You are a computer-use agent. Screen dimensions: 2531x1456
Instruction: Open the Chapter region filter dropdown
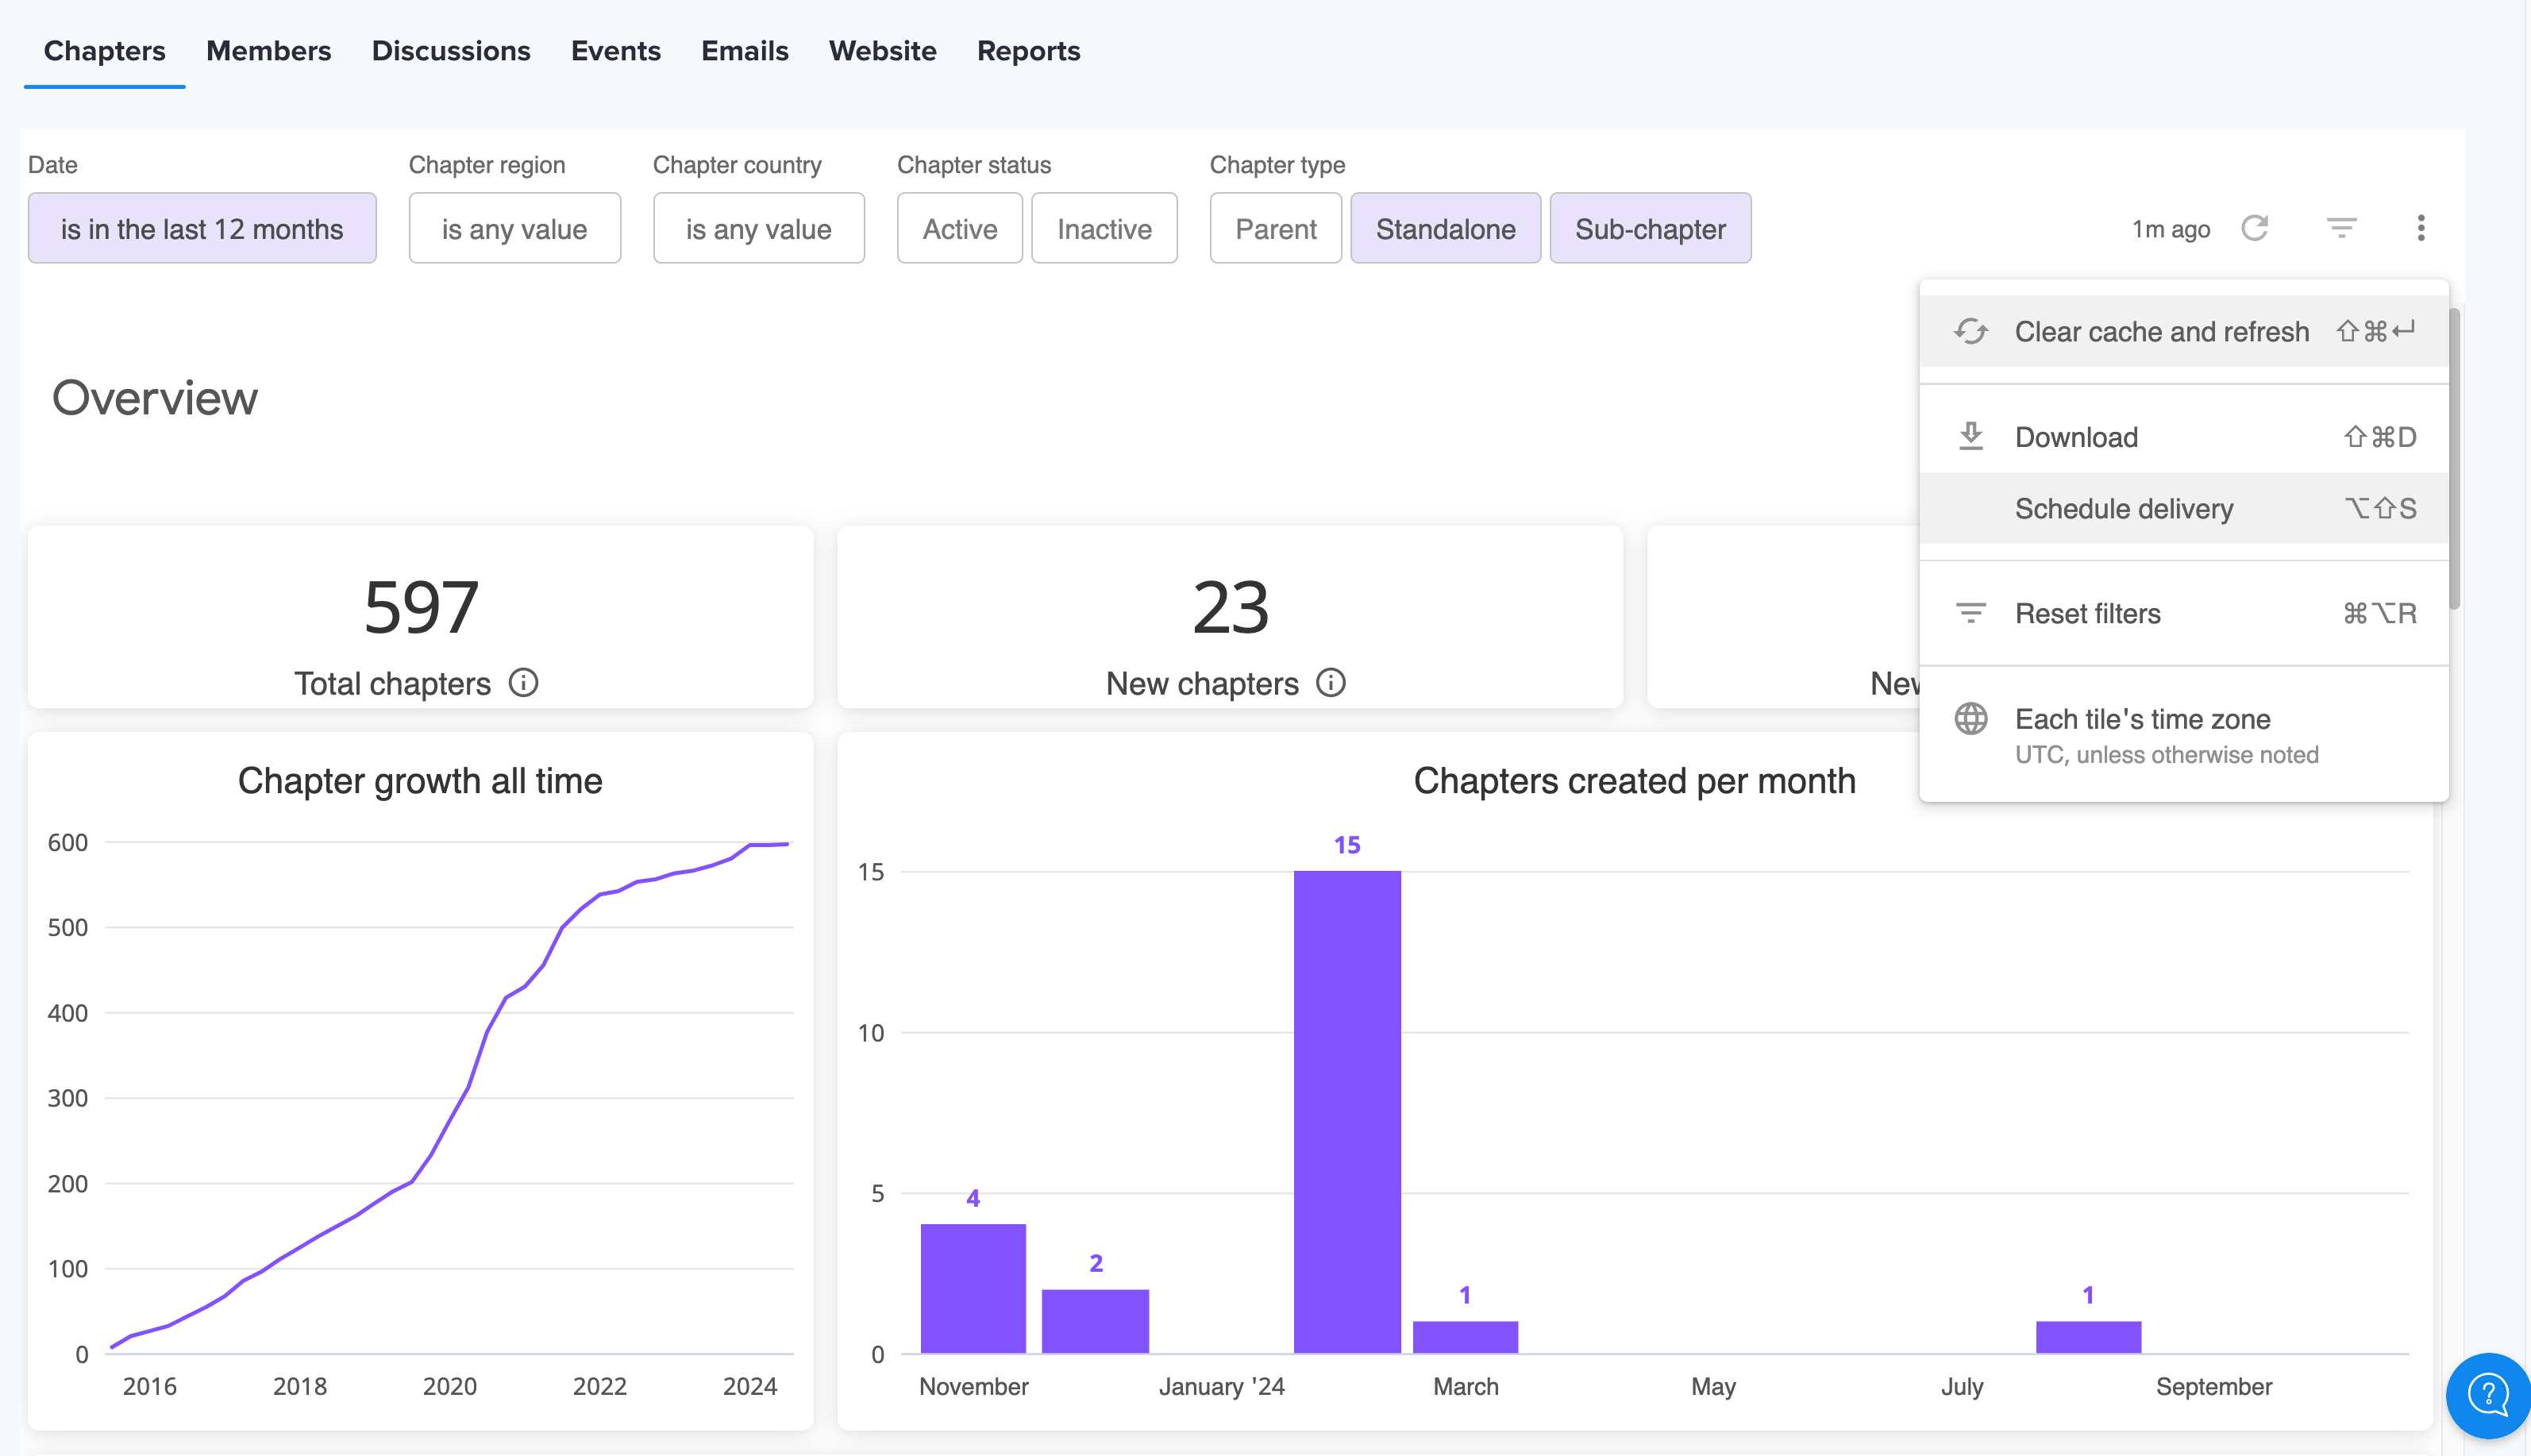pos(514,229)
